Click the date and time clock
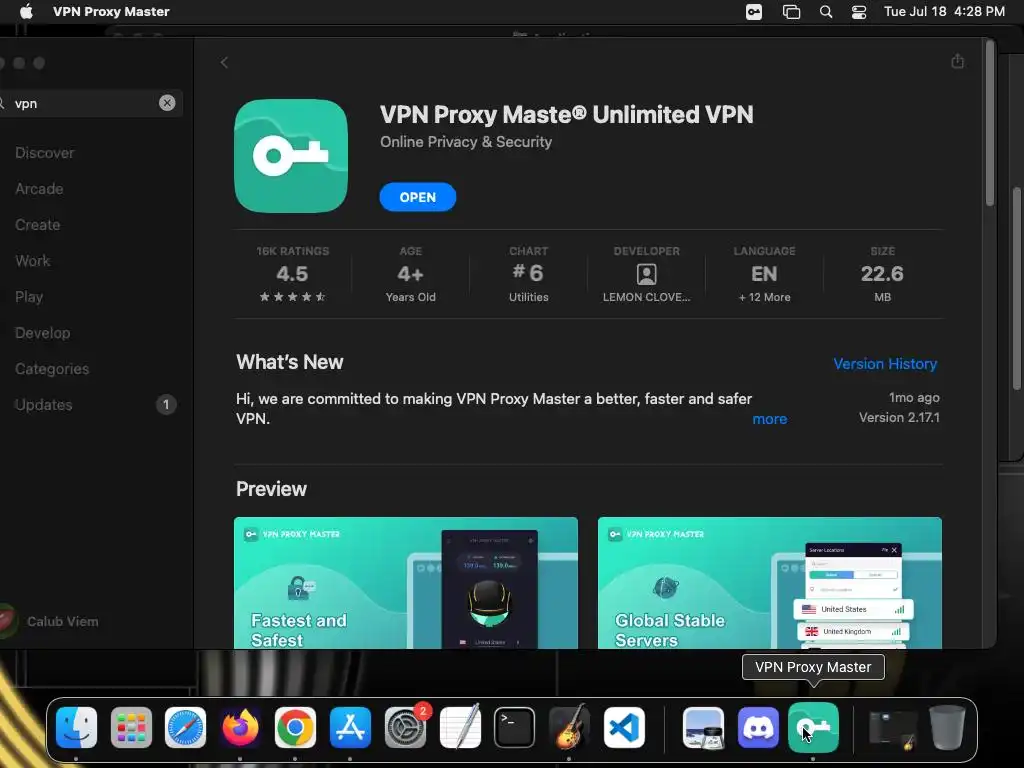This screenshot has width=1024, height=768. [x=944, y=12]
